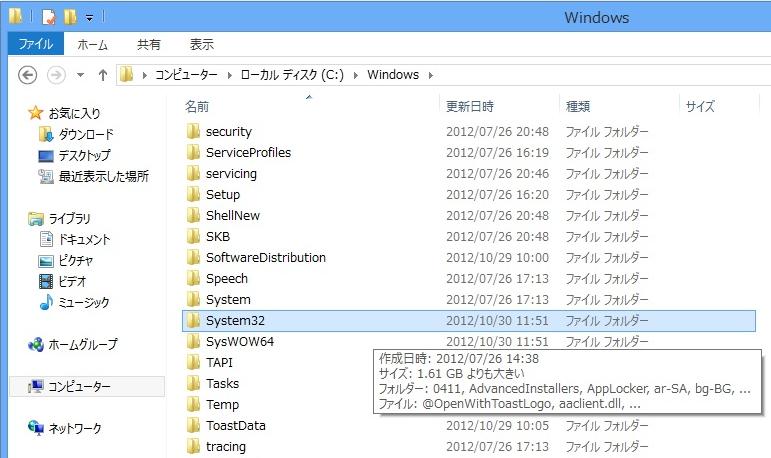Select the Setup folder icon
771x458 pixels.
(193, 194)
